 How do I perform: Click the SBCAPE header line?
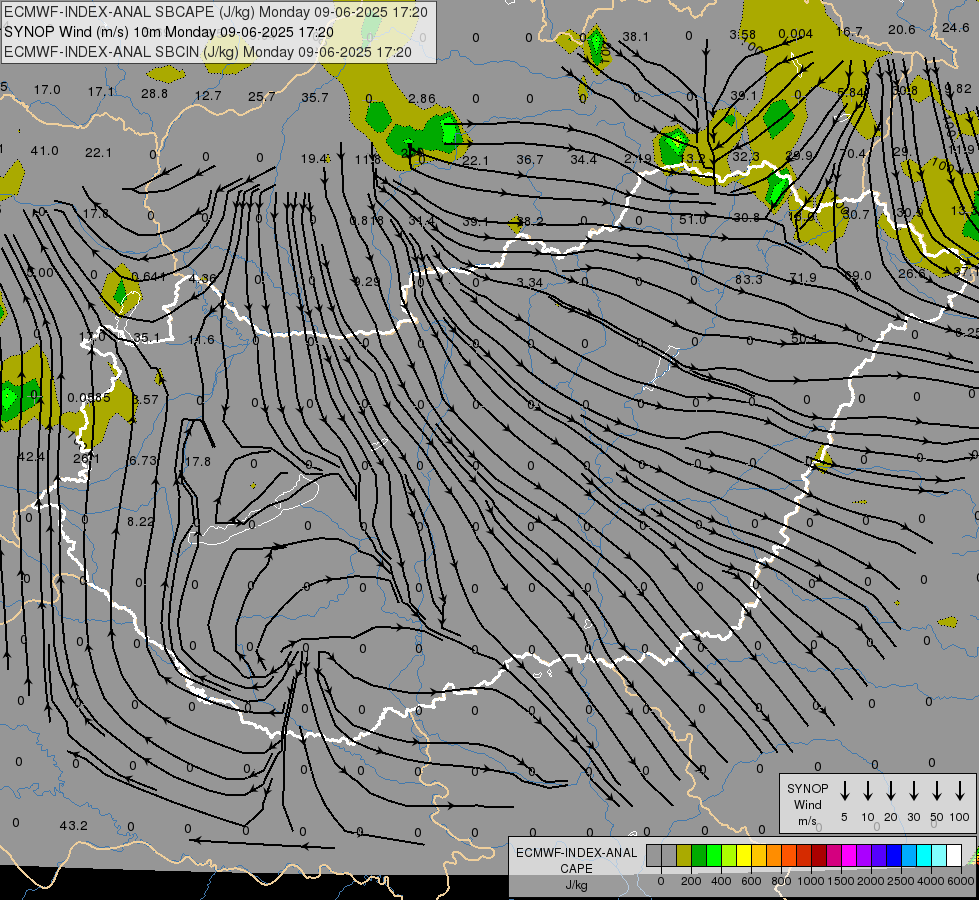click(x=216, y=12)
